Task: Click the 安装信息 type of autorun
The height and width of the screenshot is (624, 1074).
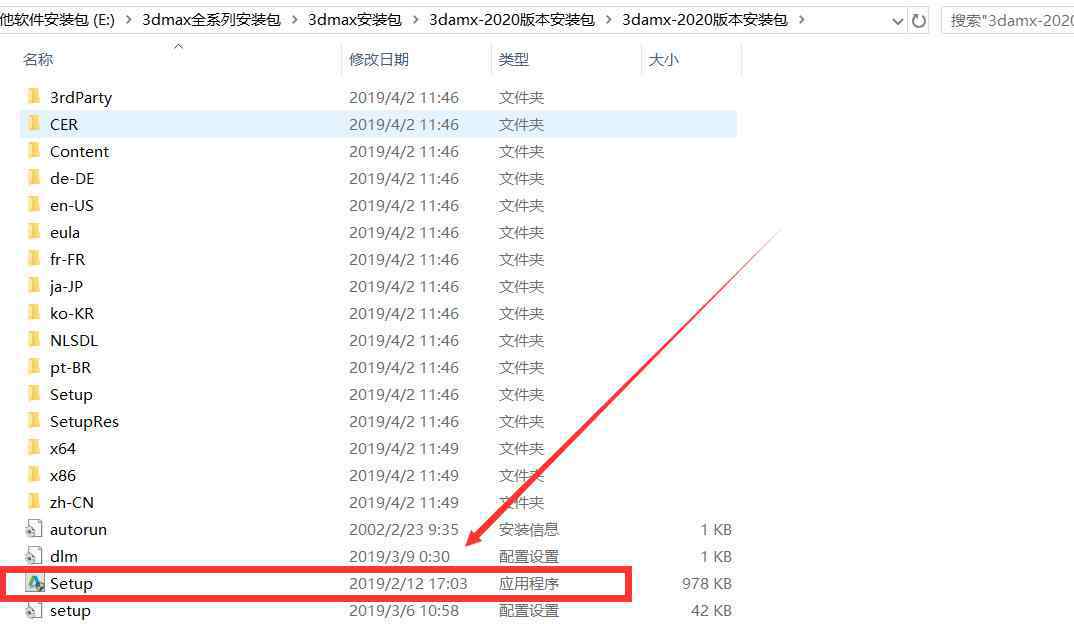Action: (x=529, y=529)
